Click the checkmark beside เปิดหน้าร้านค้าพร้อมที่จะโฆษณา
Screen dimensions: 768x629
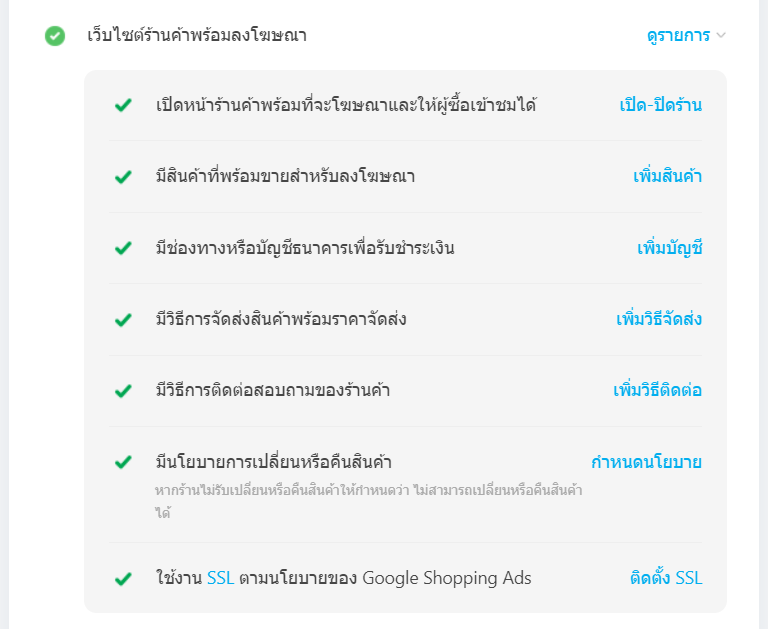[123, 105]
